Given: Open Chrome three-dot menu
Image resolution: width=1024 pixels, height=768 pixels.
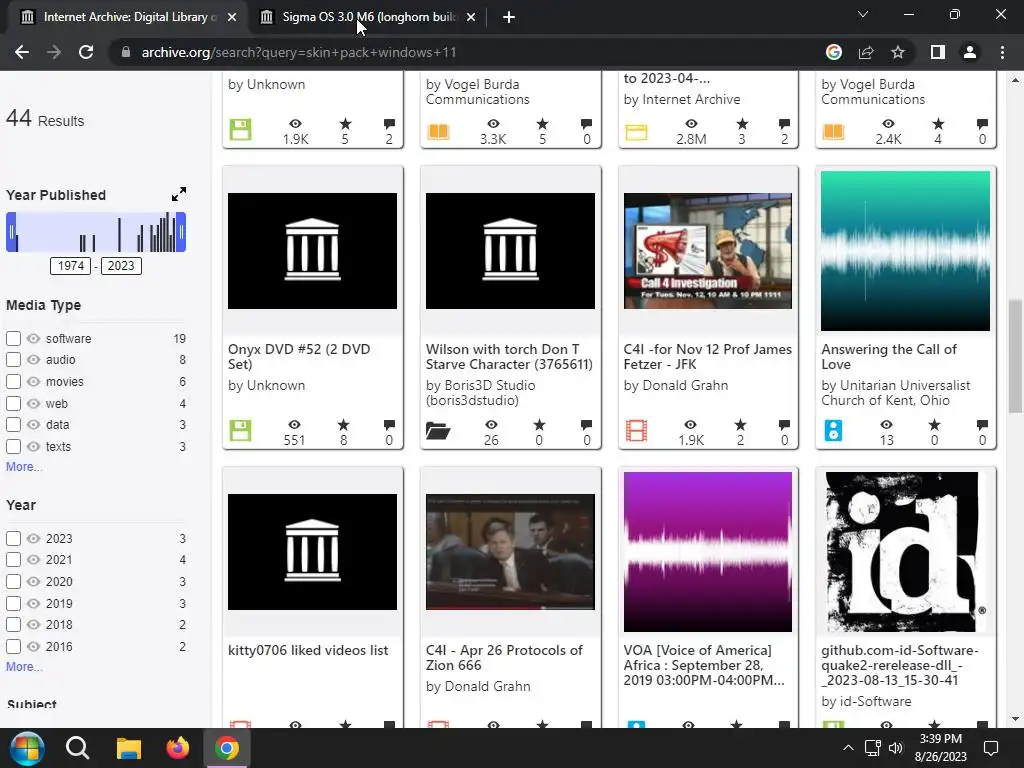Looking at the screenshot, I should point(1002,52).
